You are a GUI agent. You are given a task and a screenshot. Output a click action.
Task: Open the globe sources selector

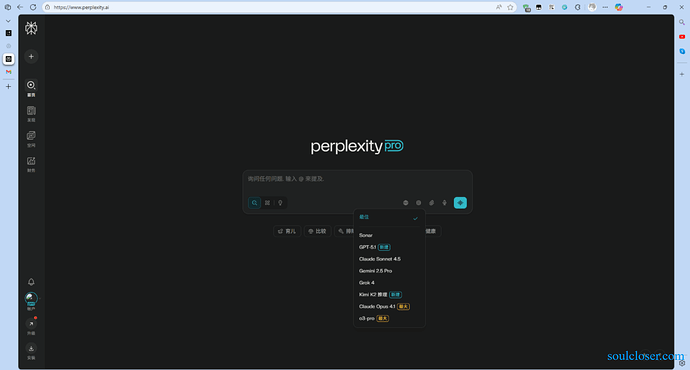406,203
